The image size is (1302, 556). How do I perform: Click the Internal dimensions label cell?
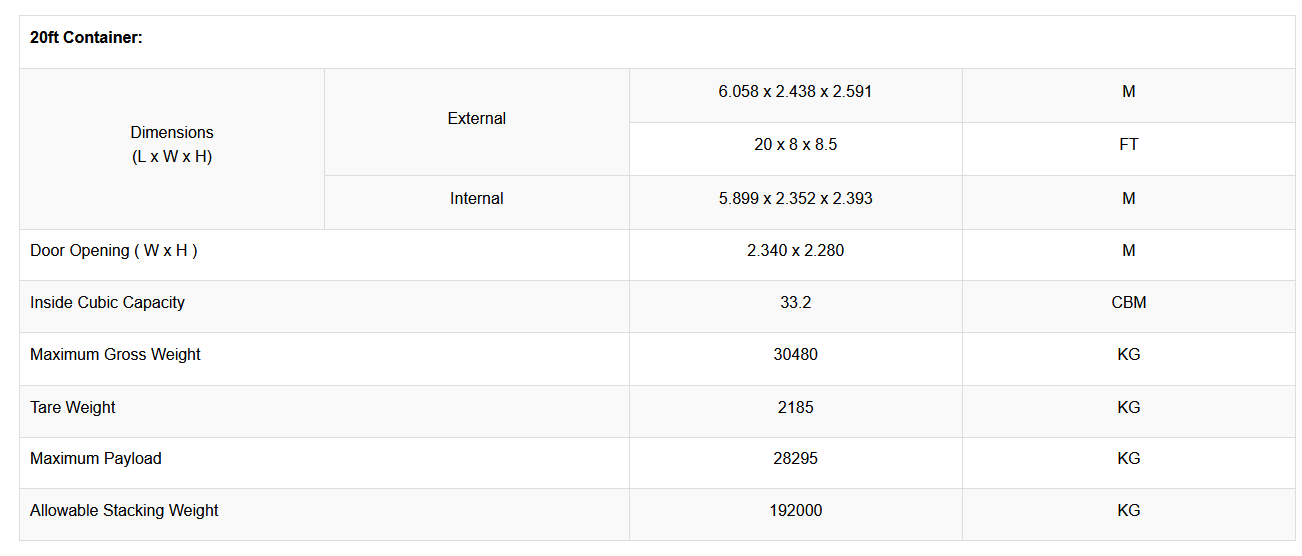[x=477, y=199]
